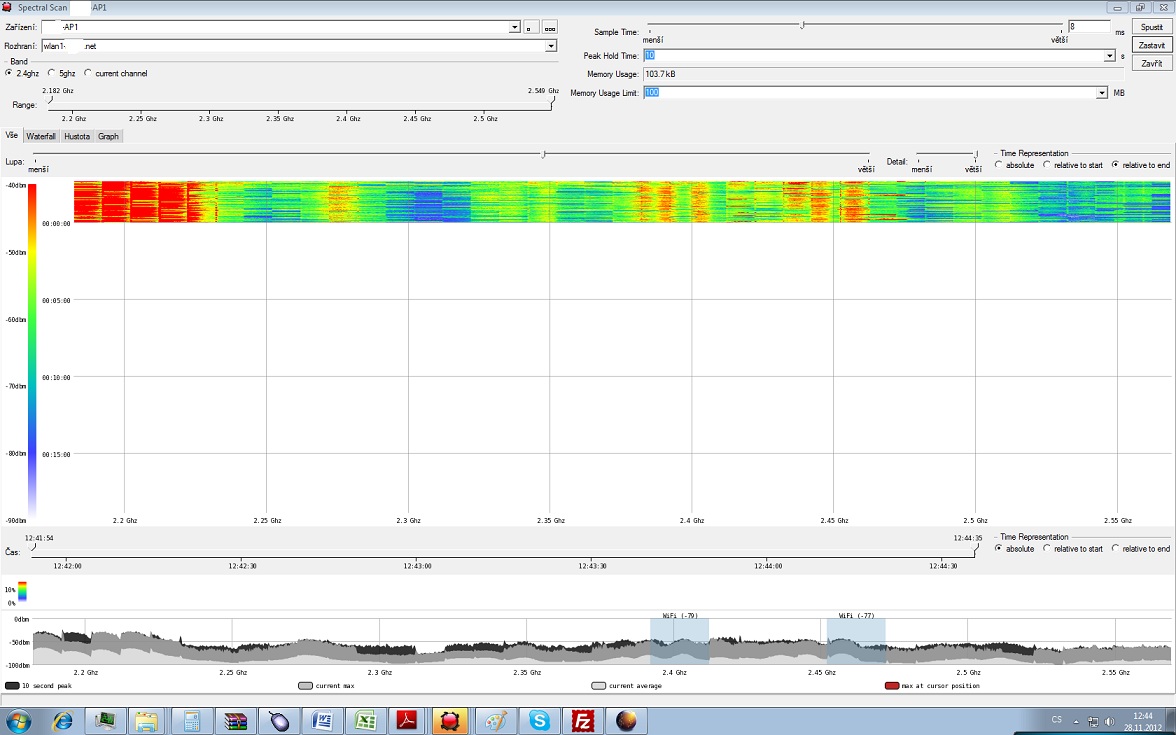Expand the Zařízení device dropdown
The width and height of the screenshot is (1176, 735).
(x=514, y=28)
